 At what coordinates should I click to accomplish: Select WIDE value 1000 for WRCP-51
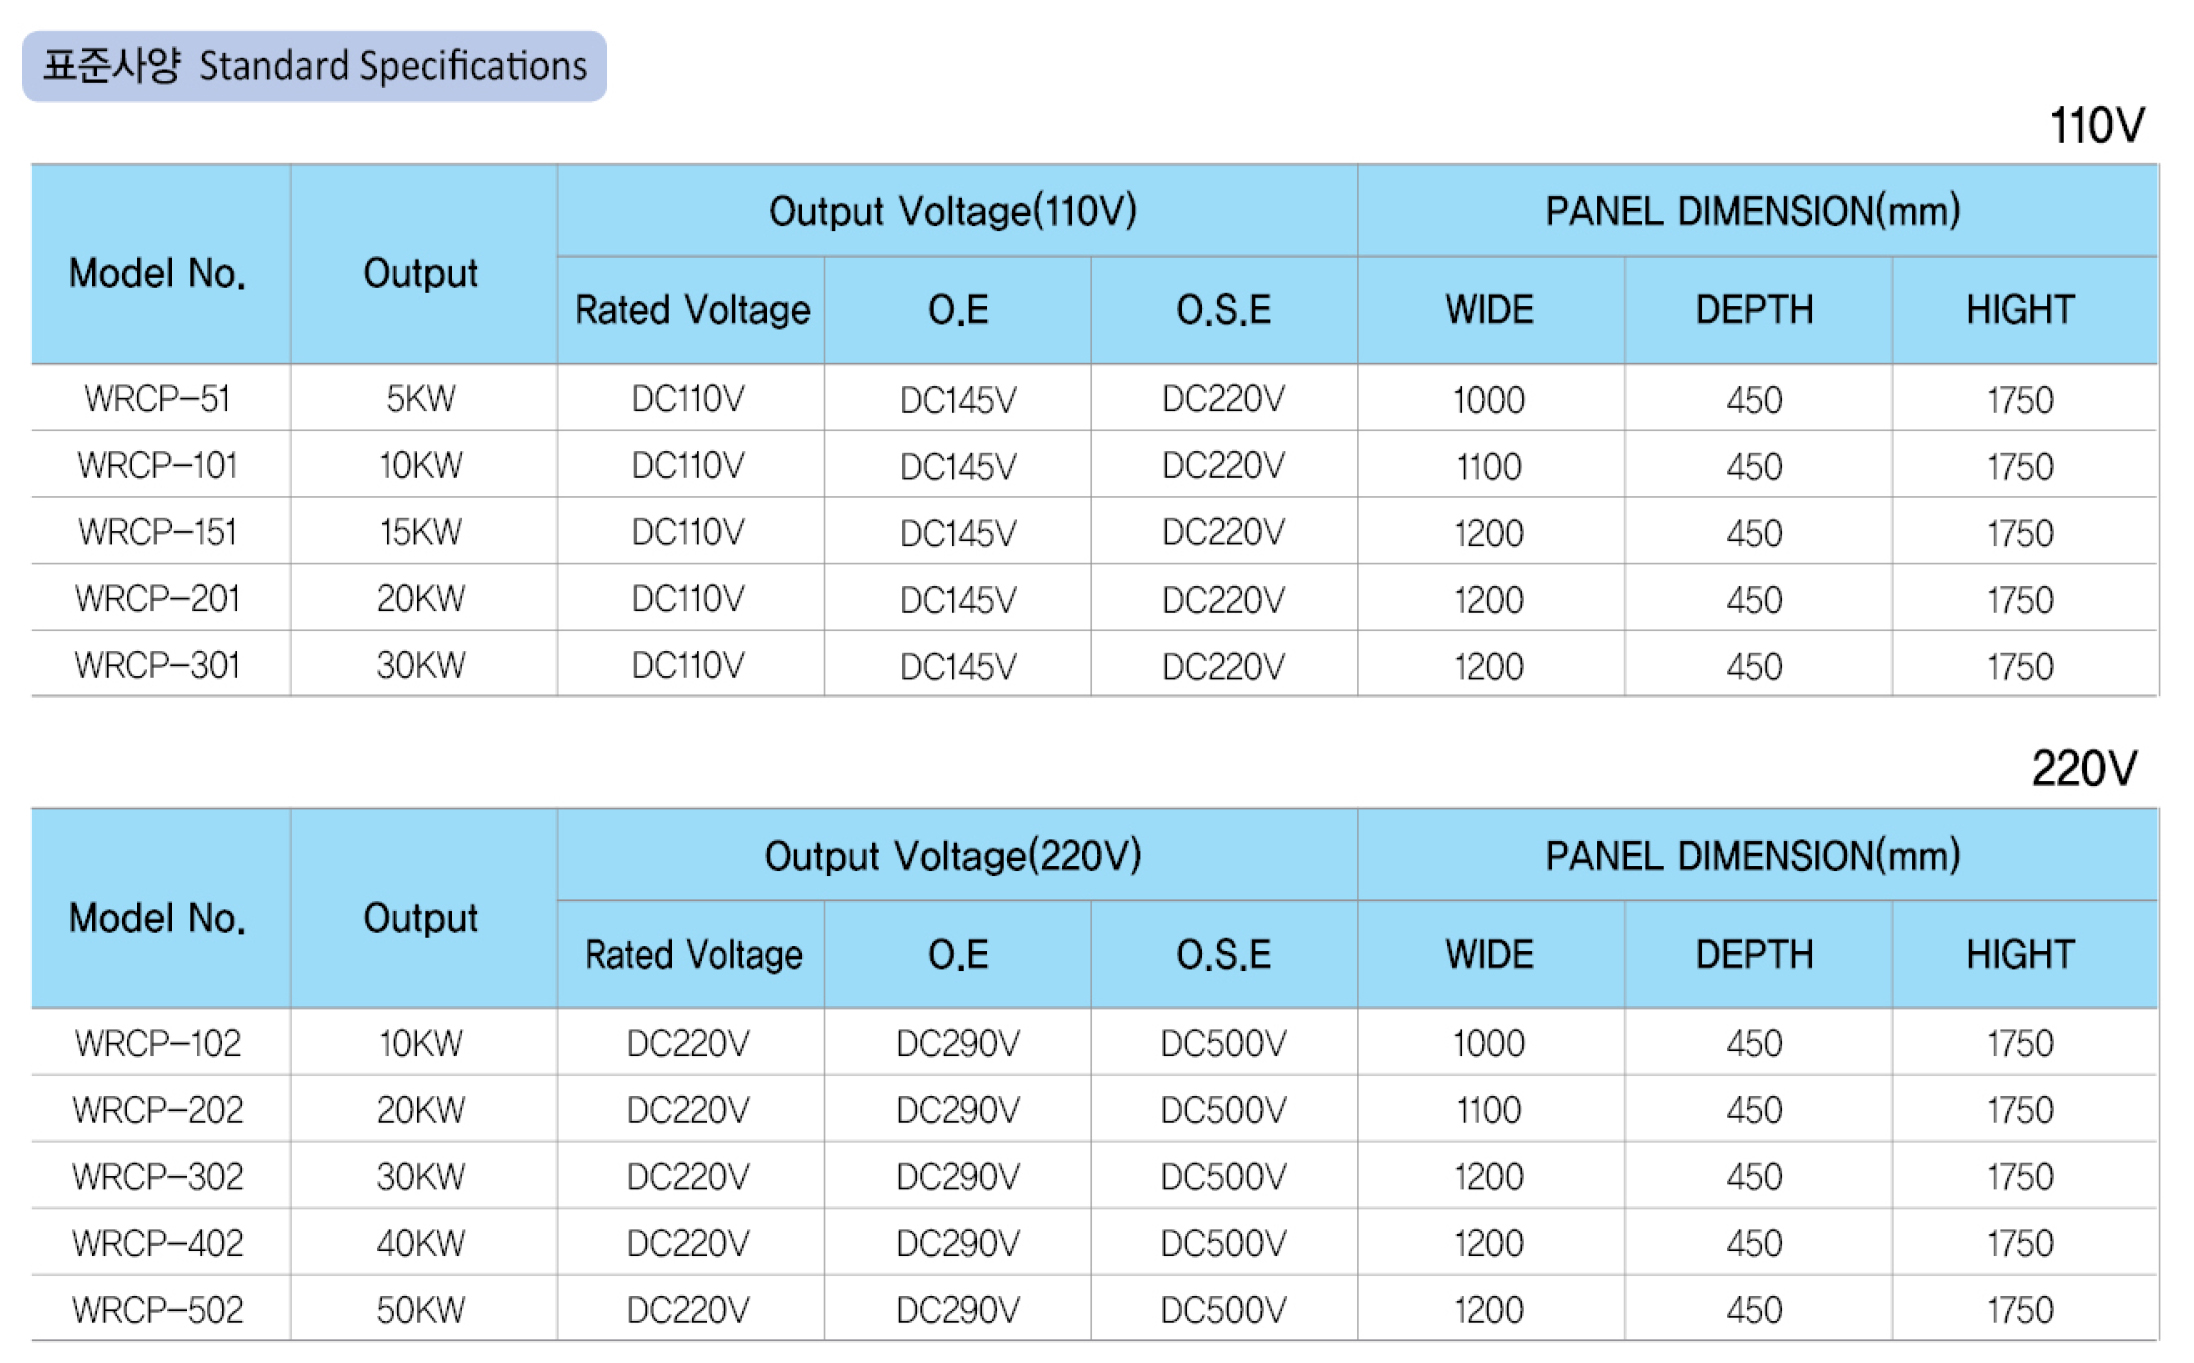[x=1488, y=400]
